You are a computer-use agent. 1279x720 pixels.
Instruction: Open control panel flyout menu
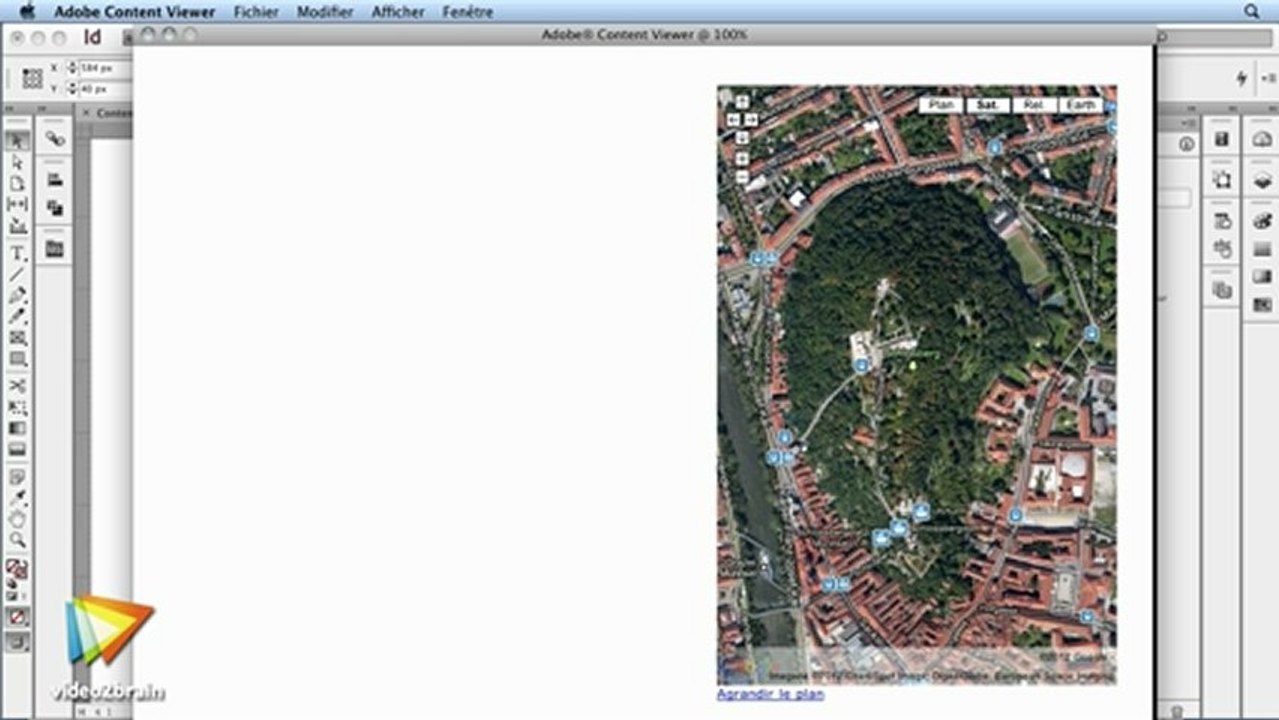pos(1268,78)
